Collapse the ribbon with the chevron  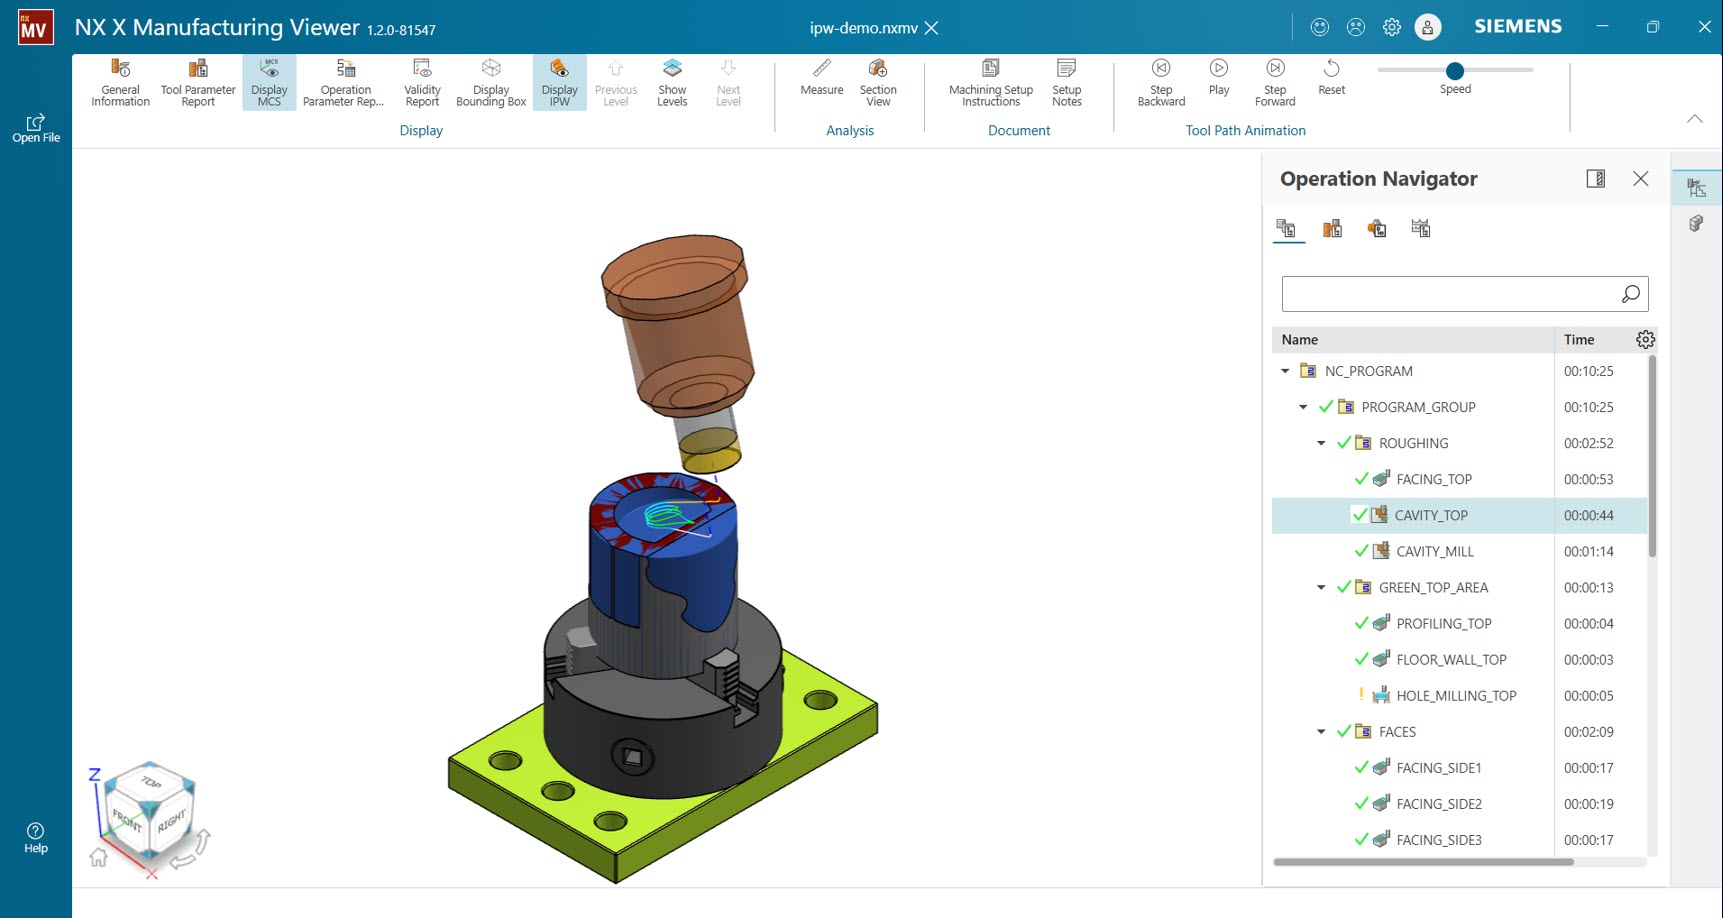click(1695, 119)
